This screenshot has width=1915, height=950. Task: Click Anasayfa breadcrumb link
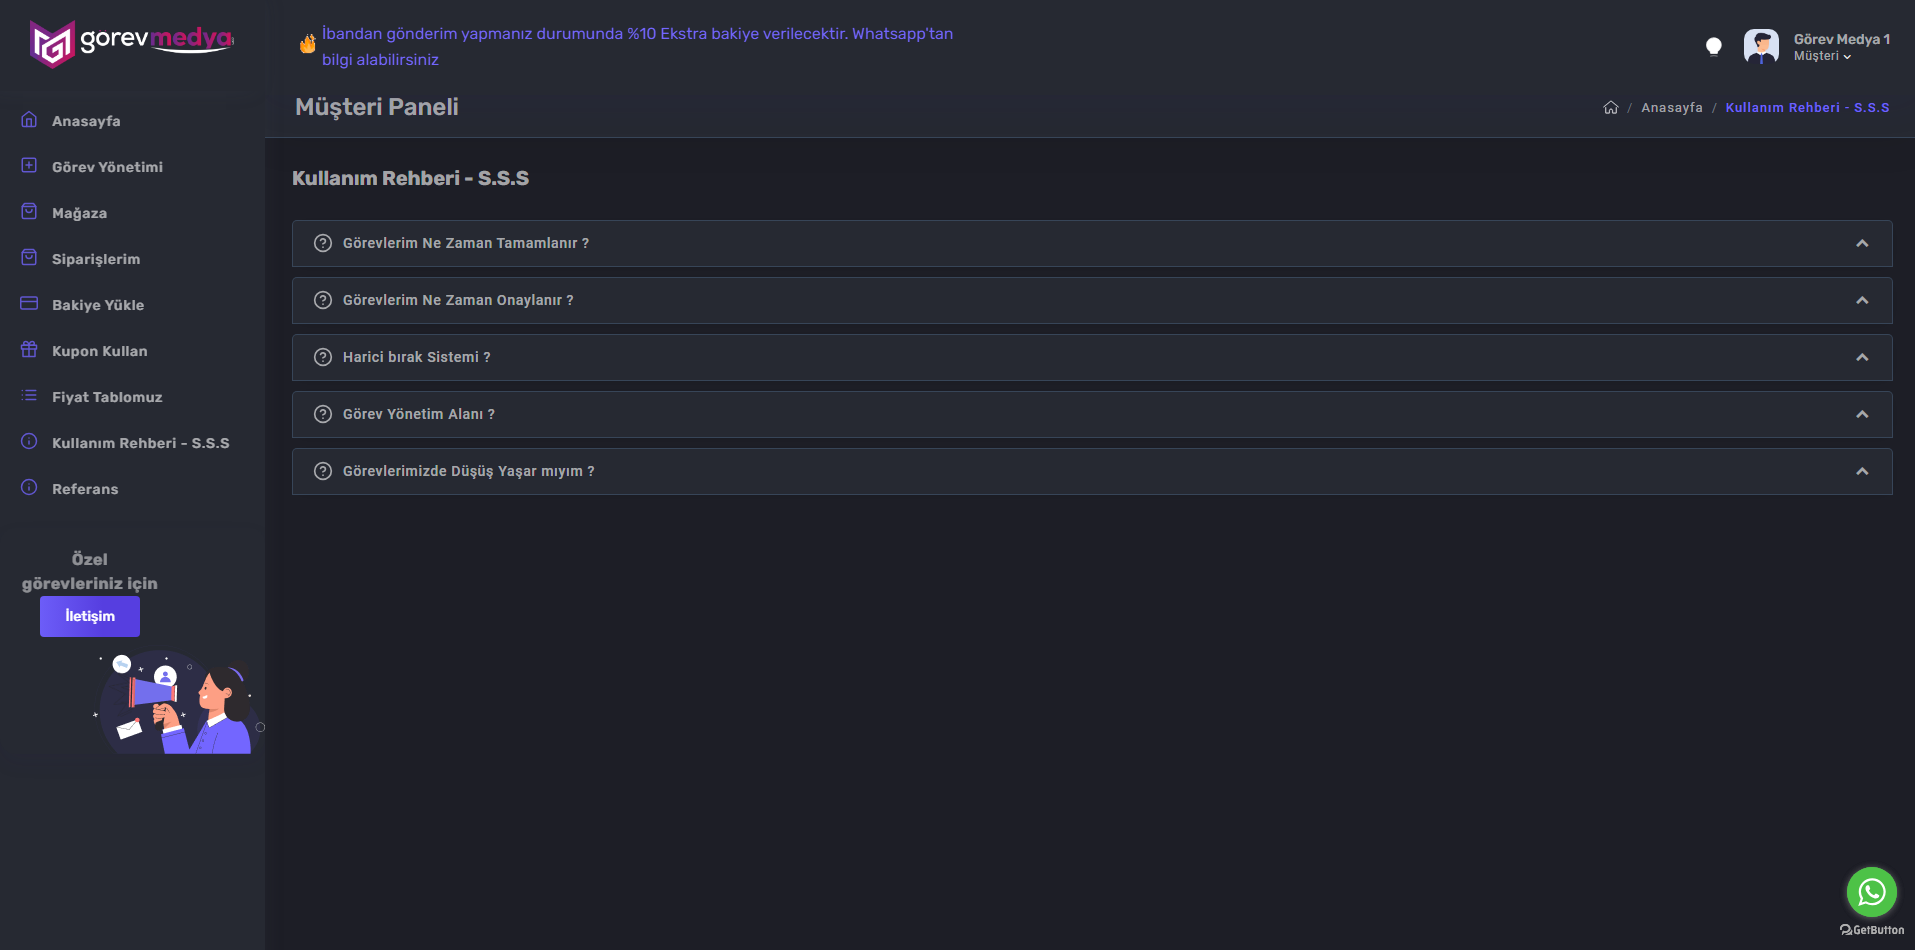coord(1671,108)
